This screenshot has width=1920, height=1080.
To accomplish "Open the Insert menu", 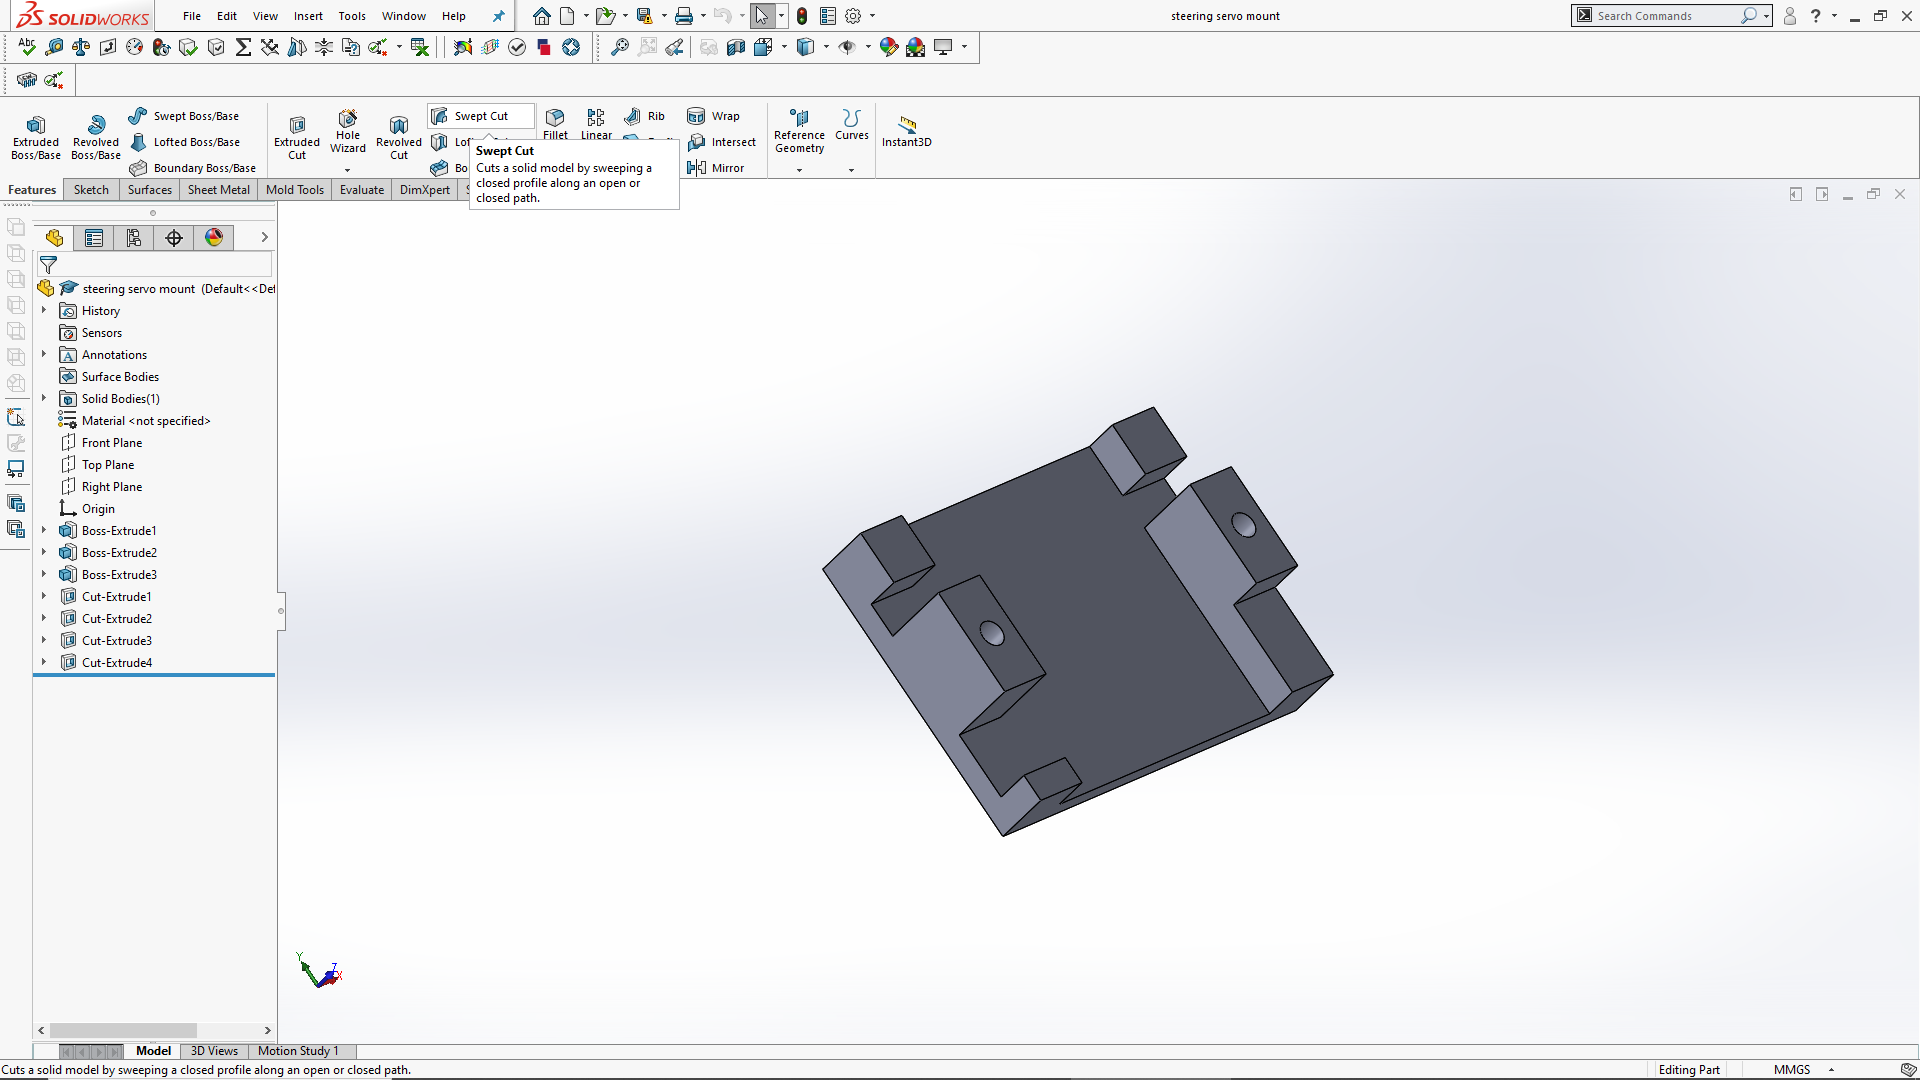I will 308,16.
